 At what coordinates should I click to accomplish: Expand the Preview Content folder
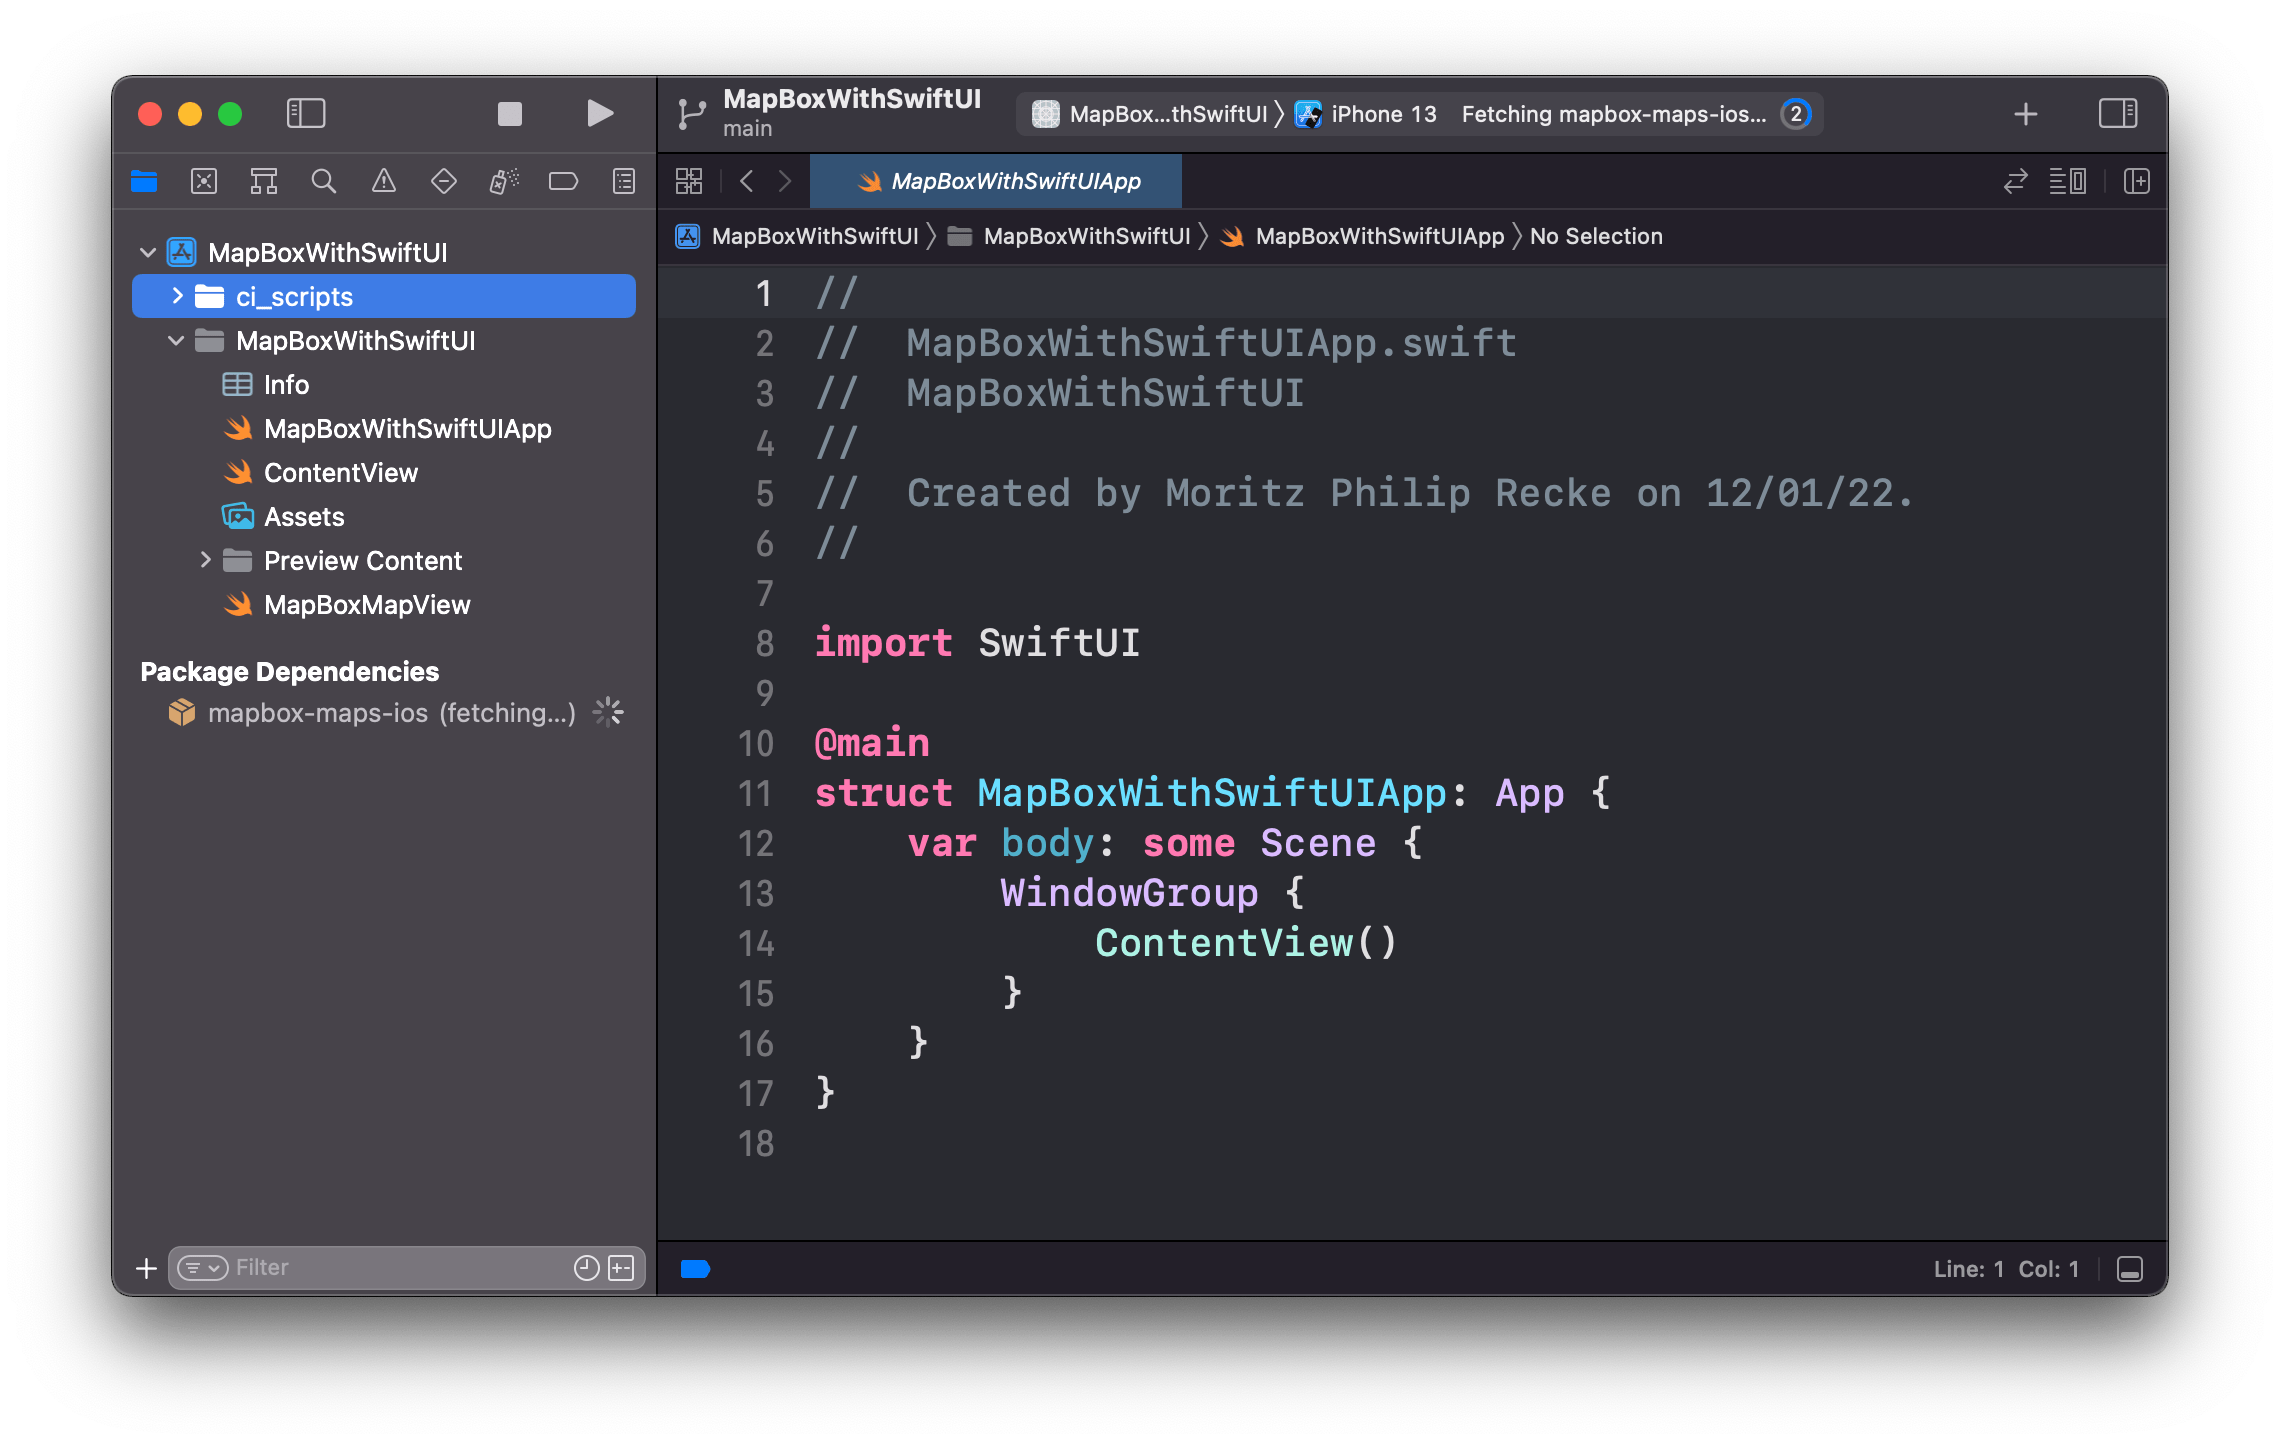click(x=206, y=560)
